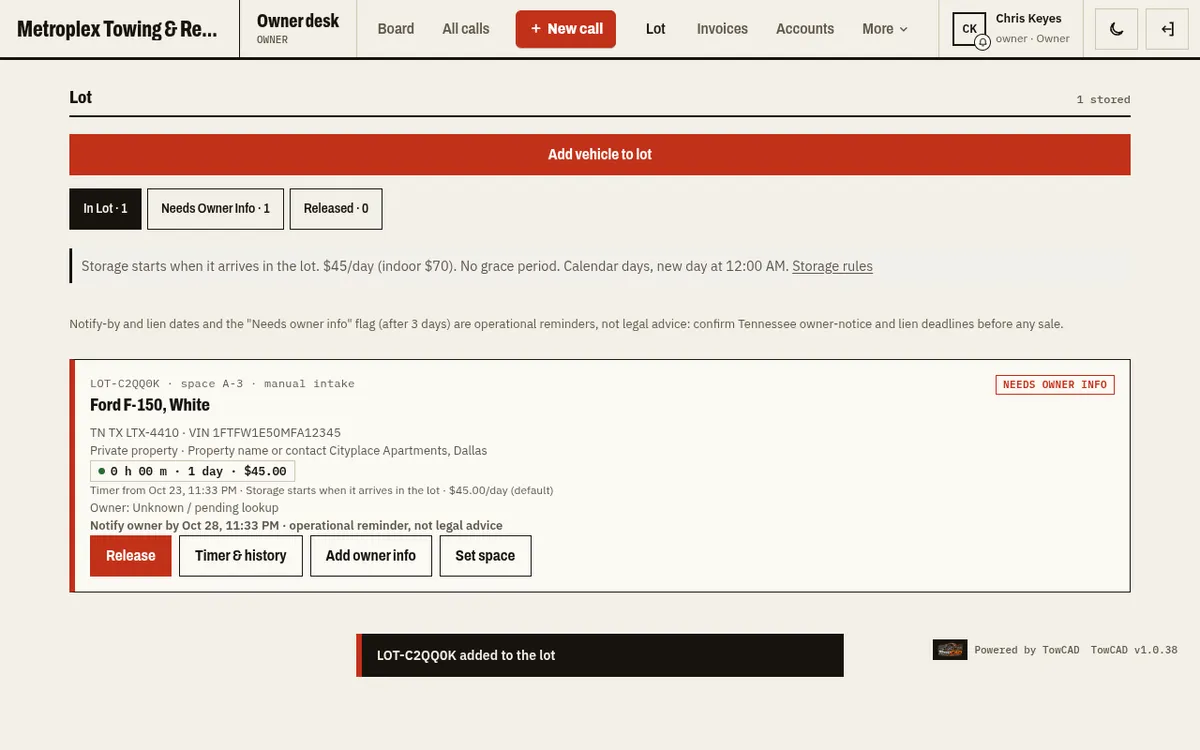The image size is (1200, 750).
Task: Click Add owner info button
Action: pyautogui.click(x=371, y=556)
